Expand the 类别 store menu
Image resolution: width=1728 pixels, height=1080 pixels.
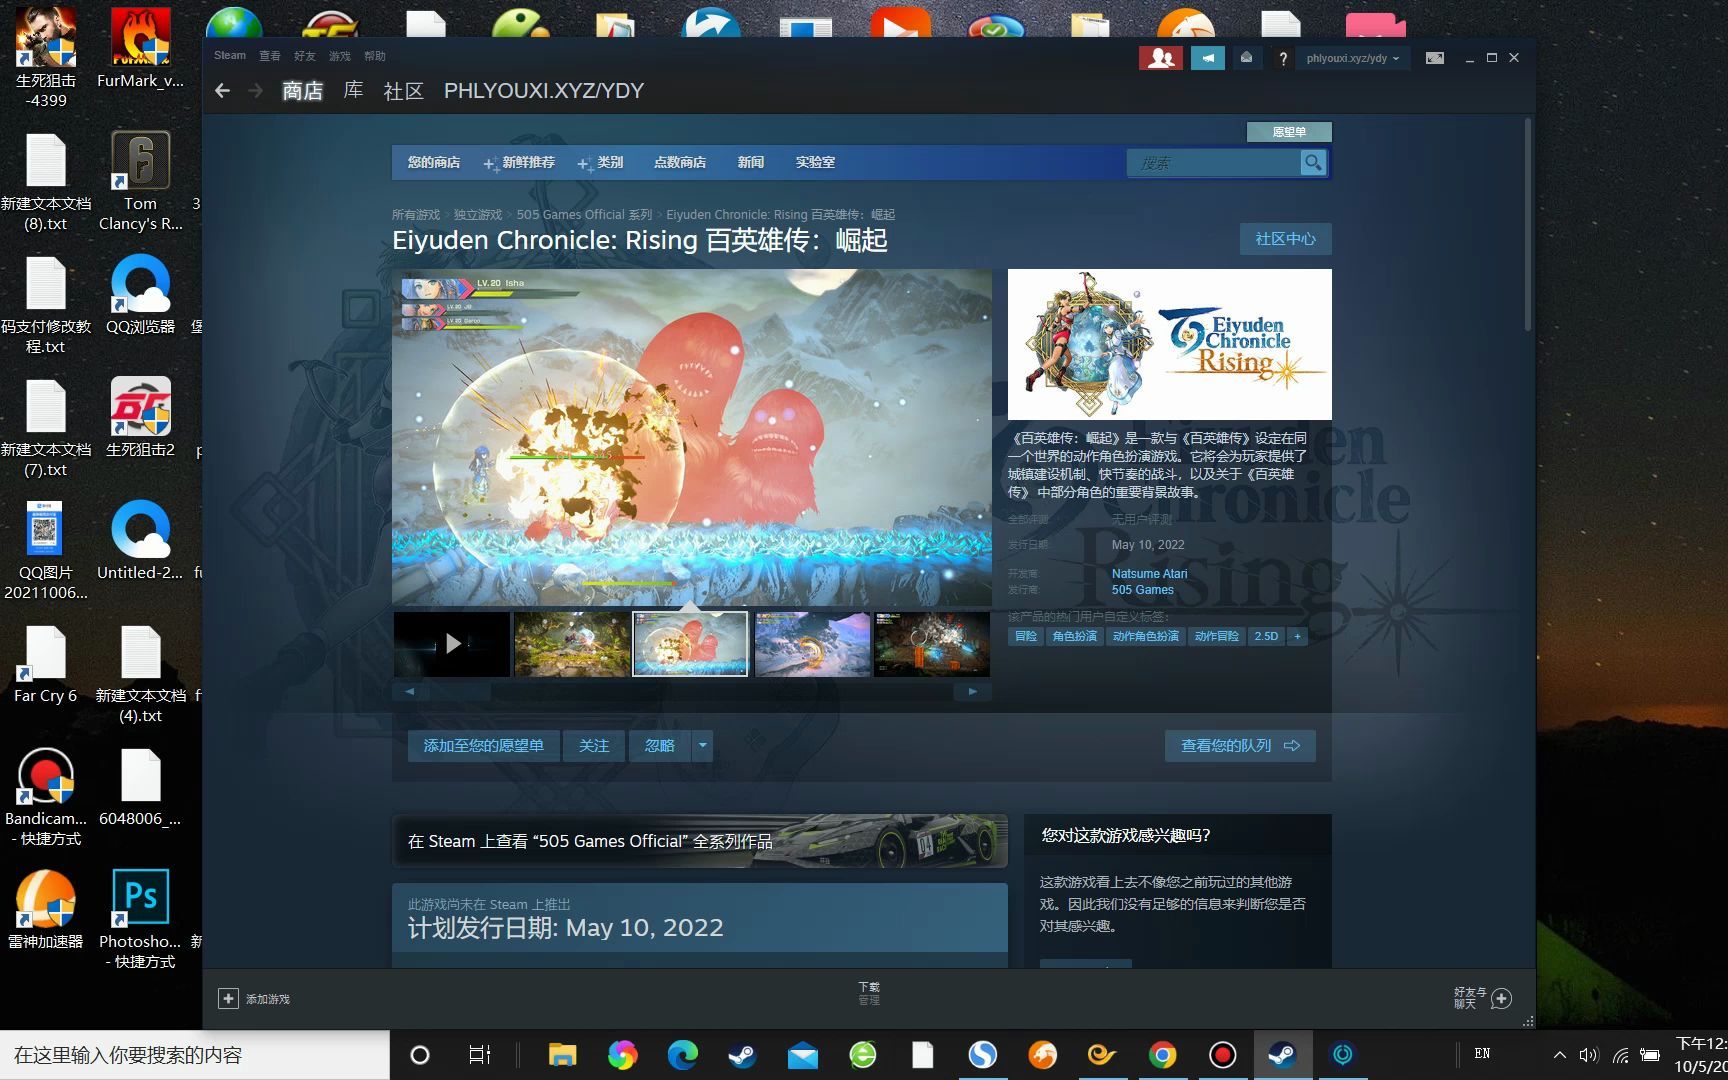point(600,162)
